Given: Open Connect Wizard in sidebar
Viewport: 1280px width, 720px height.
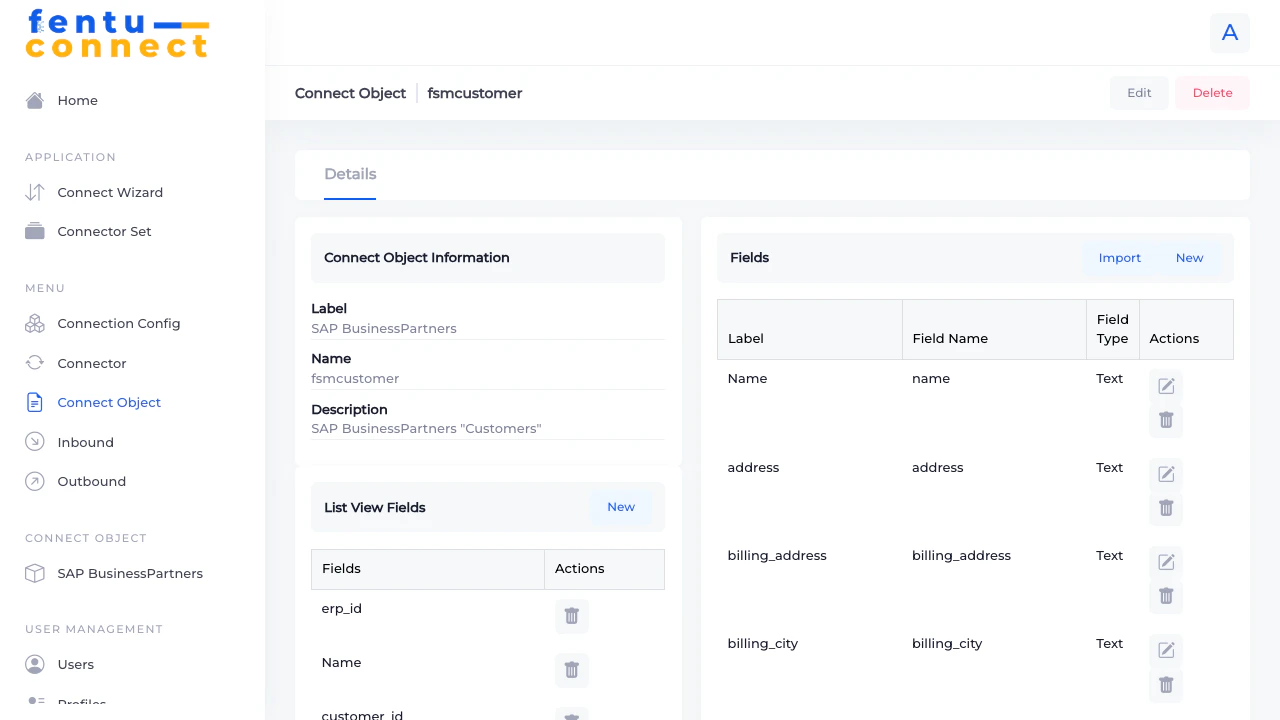Looking at the screenshot, I should (x=110, y=192).
